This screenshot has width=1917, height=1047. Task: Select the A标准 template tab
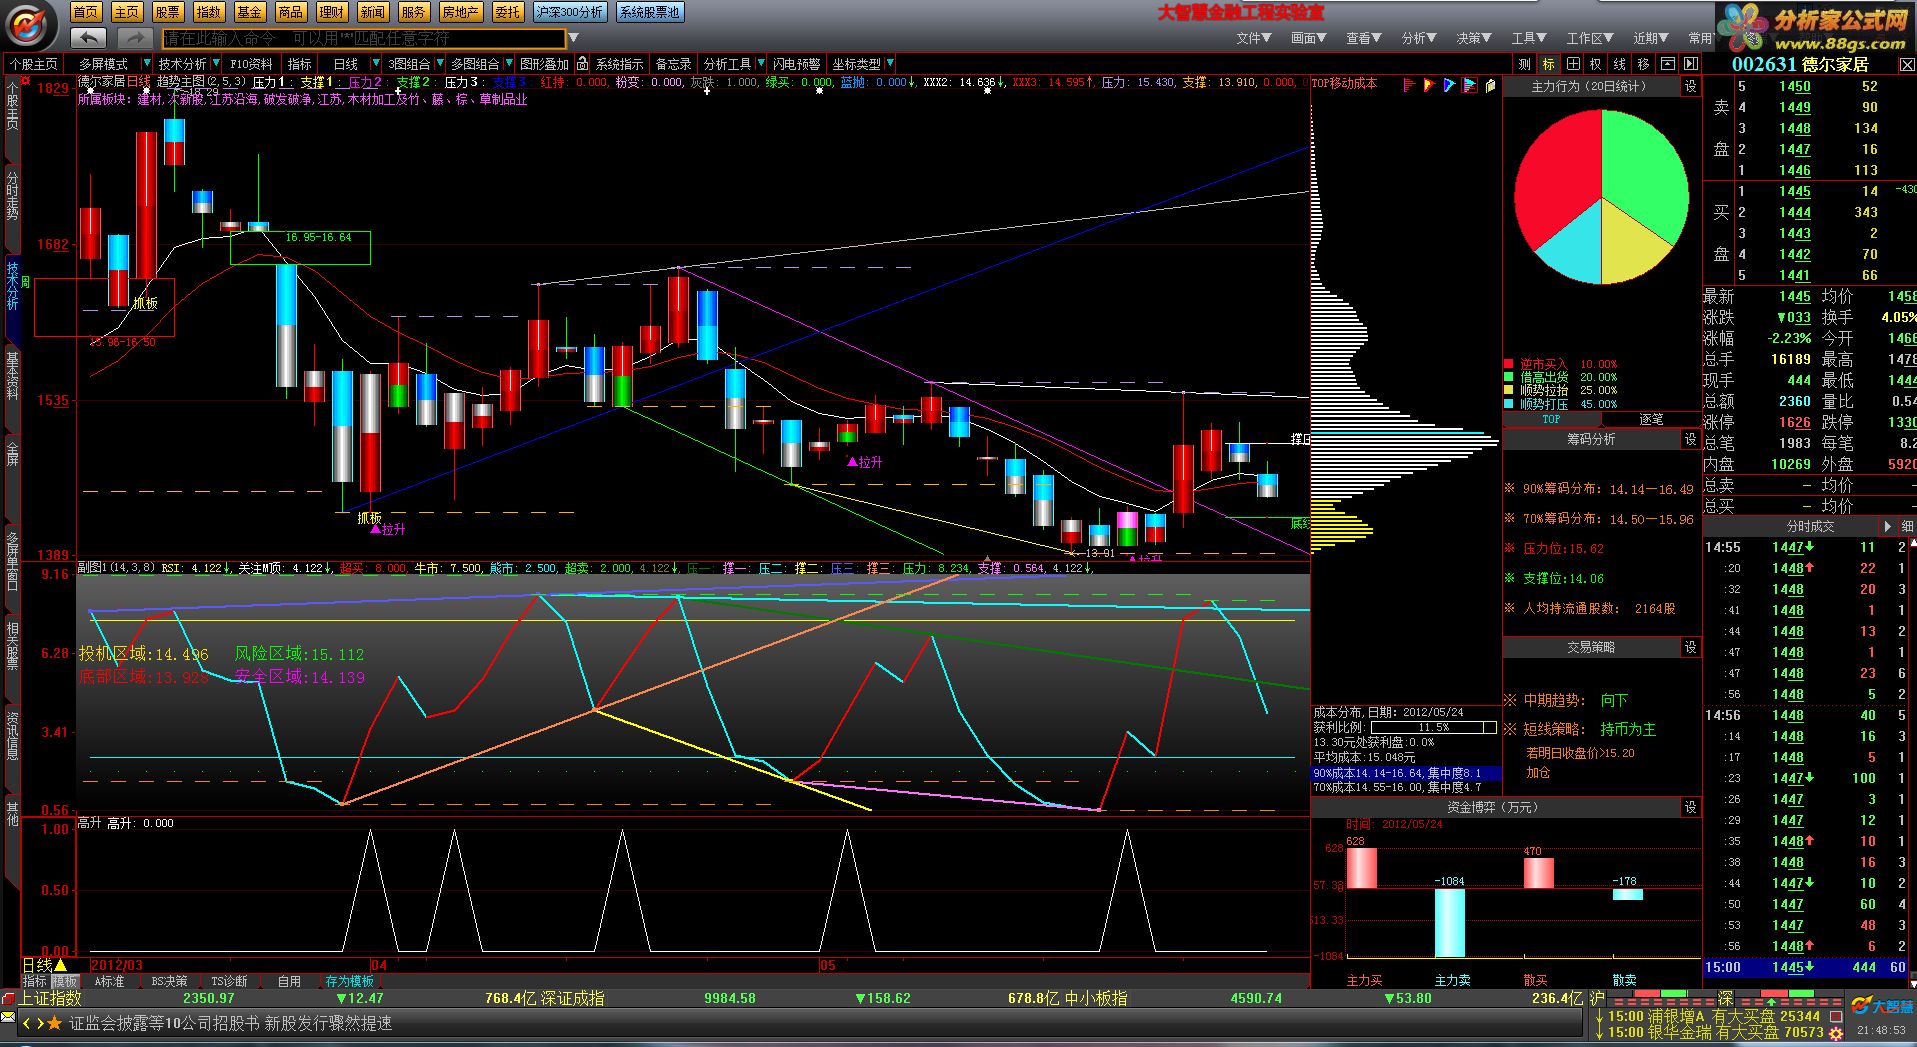110,982
